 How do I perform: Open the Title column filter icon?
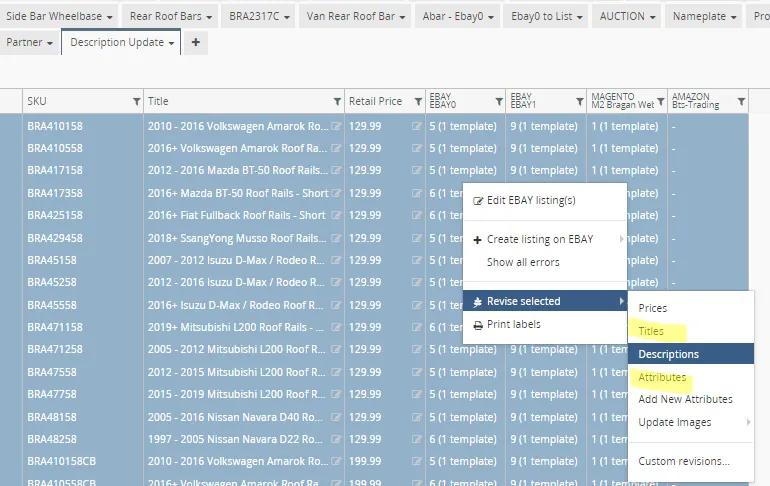337,102
